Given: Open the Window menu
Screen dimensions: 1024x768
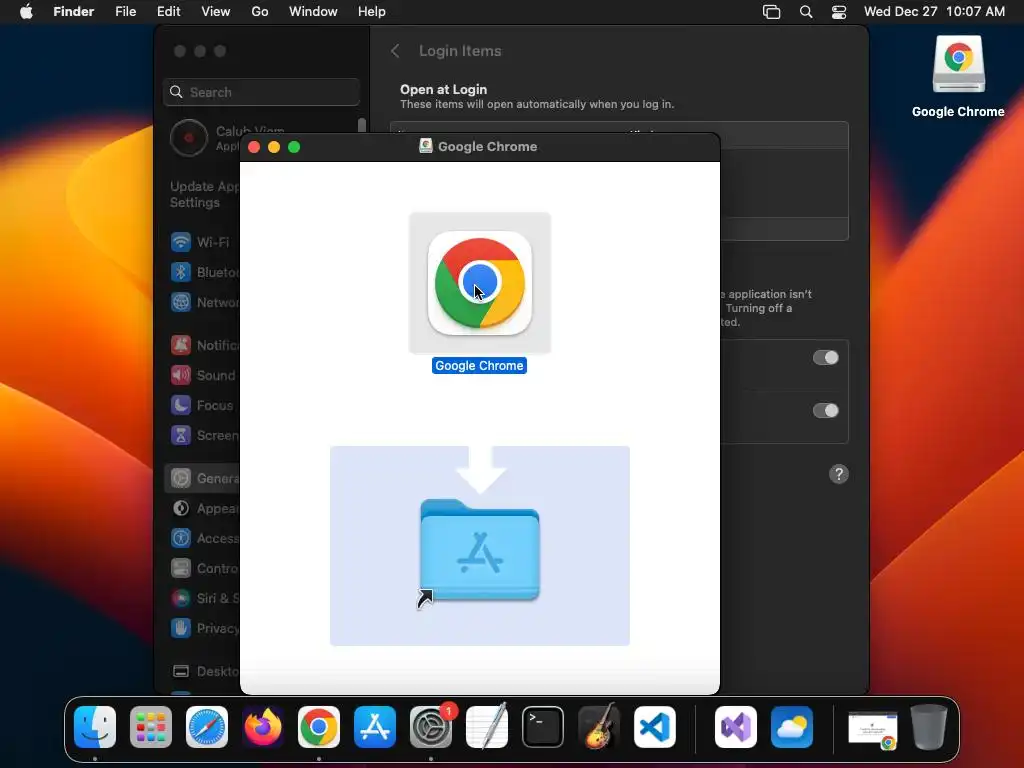Looking at the screenshot, I should pos(313,12).
